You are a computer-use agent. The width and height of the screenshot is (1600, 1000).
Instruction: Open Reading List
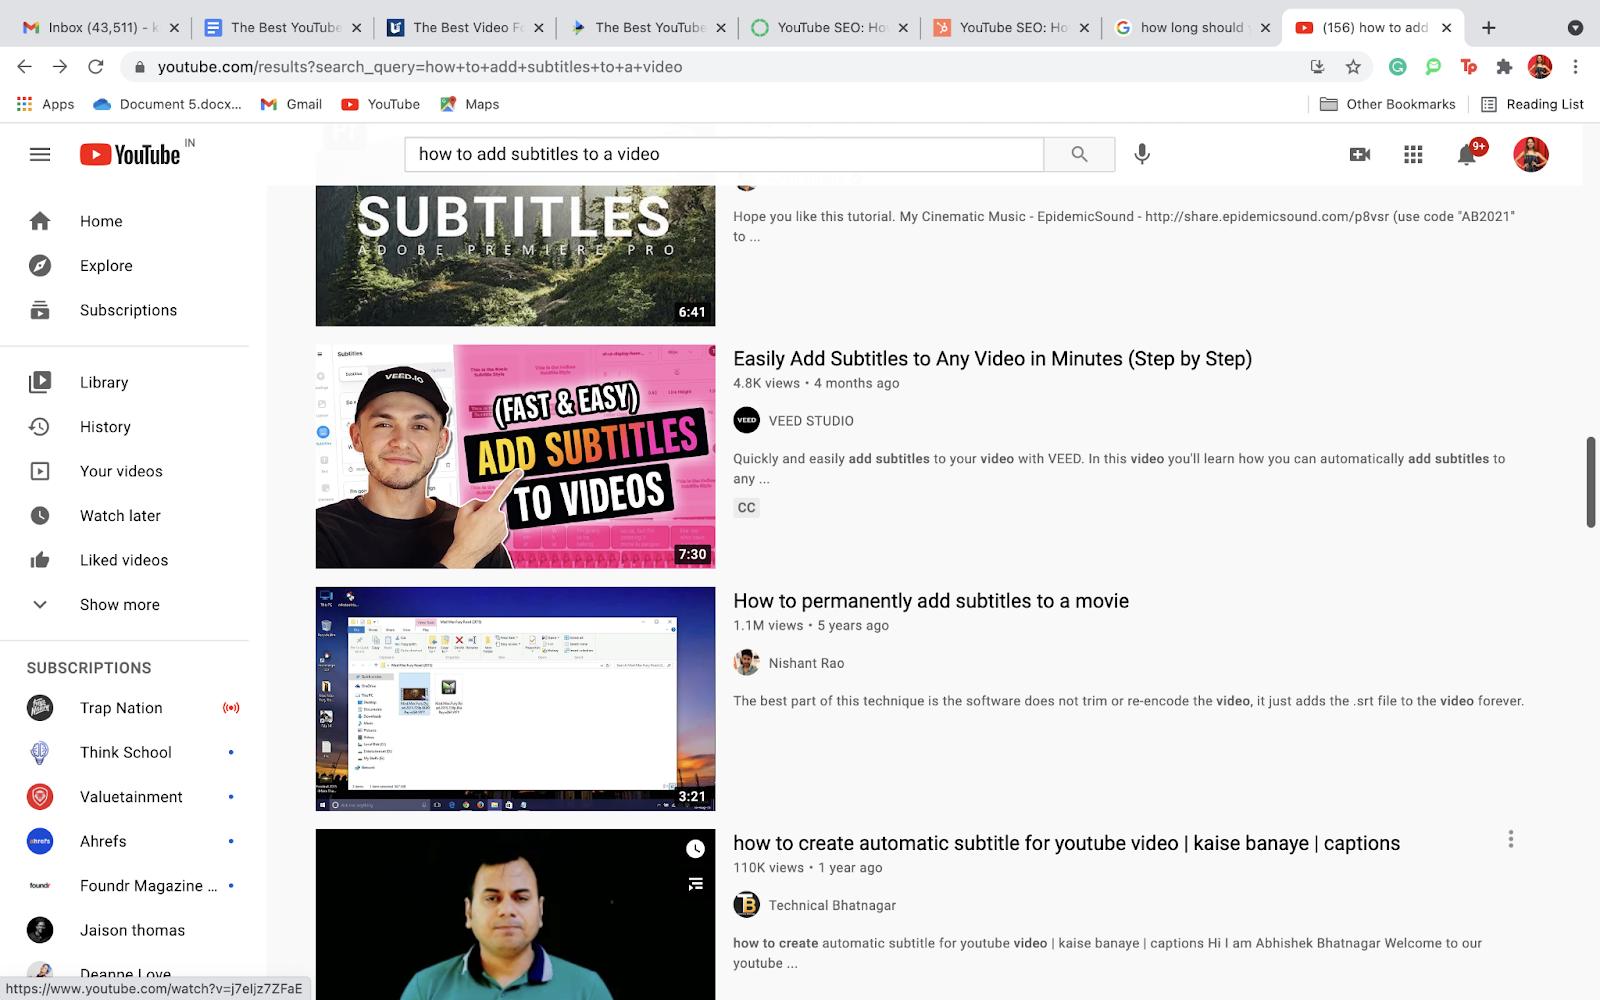[x=1532, y=104]
